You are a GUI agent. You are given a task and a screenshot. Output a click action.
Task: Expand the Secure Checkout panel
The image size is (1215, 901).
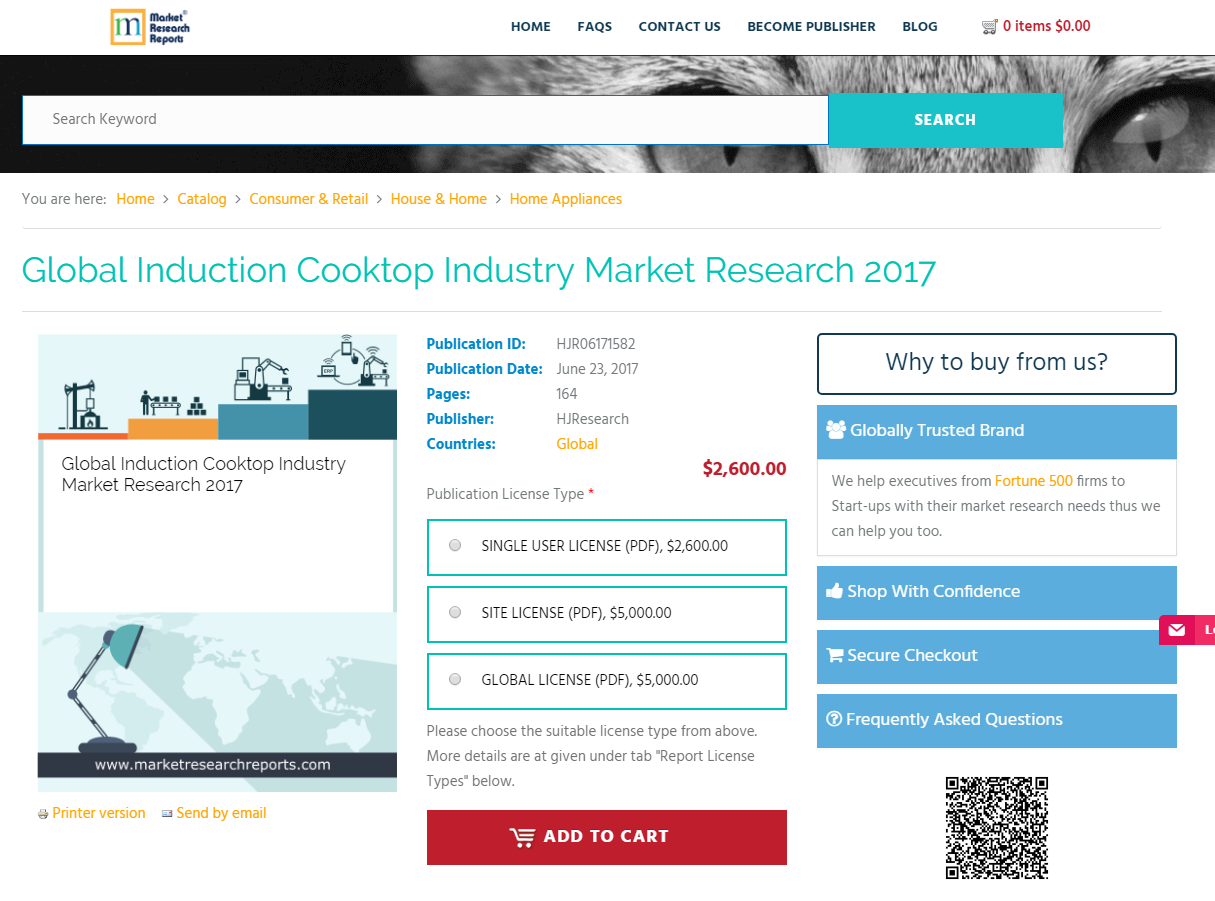[x=997, y=656]
